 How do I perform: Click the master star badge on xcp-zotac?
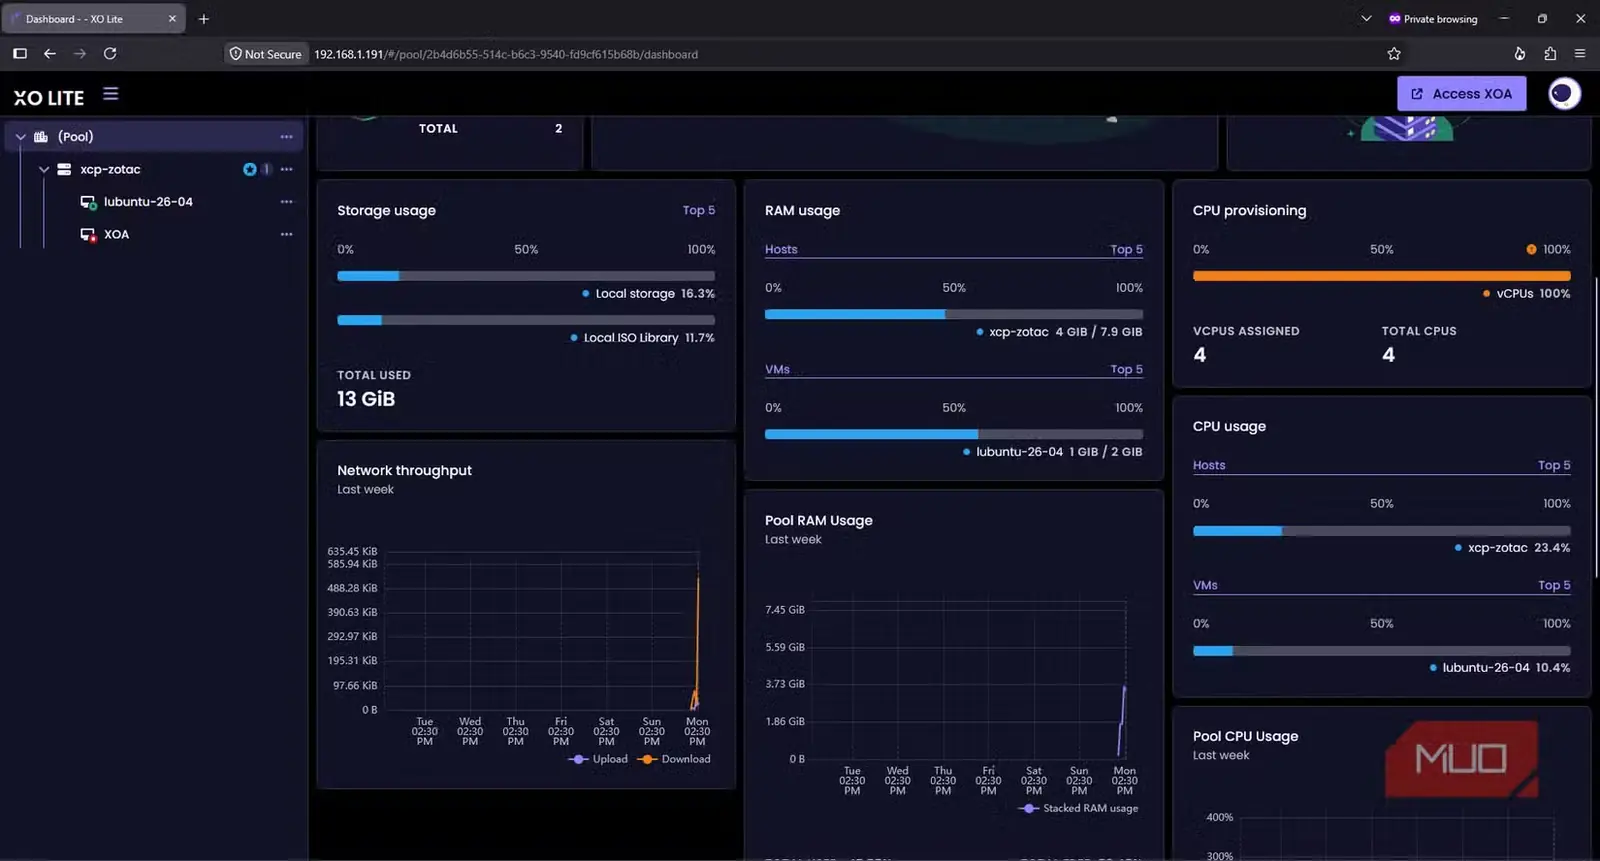(249, 170)
